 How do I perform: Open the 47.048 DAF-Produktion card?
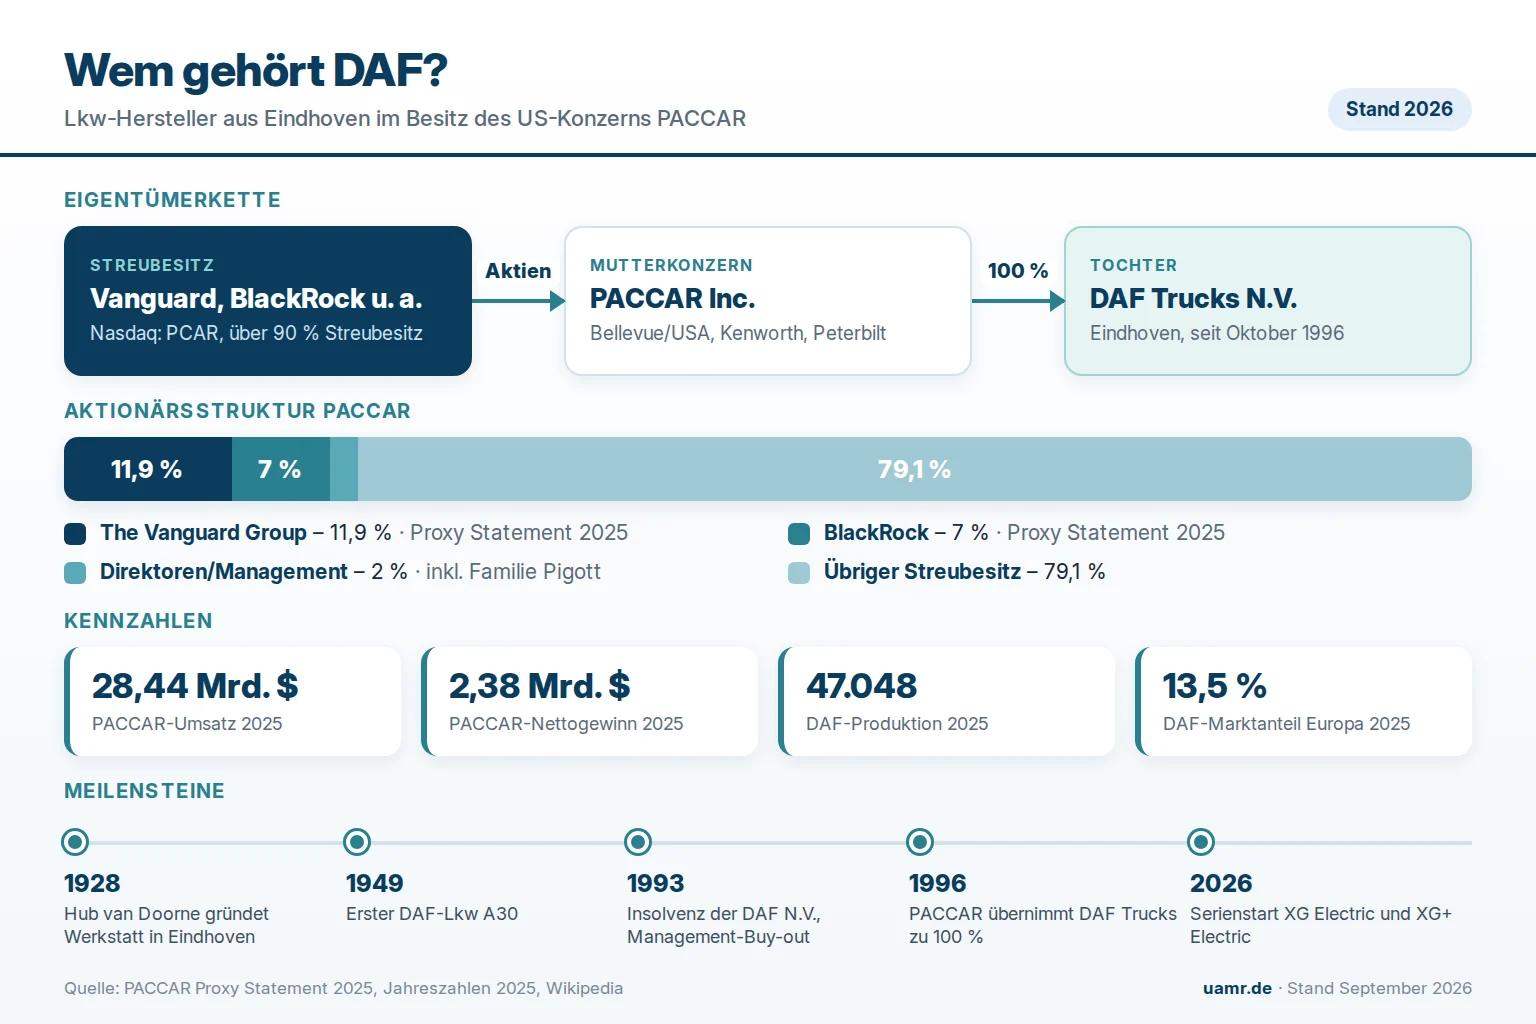pos(947,701)
